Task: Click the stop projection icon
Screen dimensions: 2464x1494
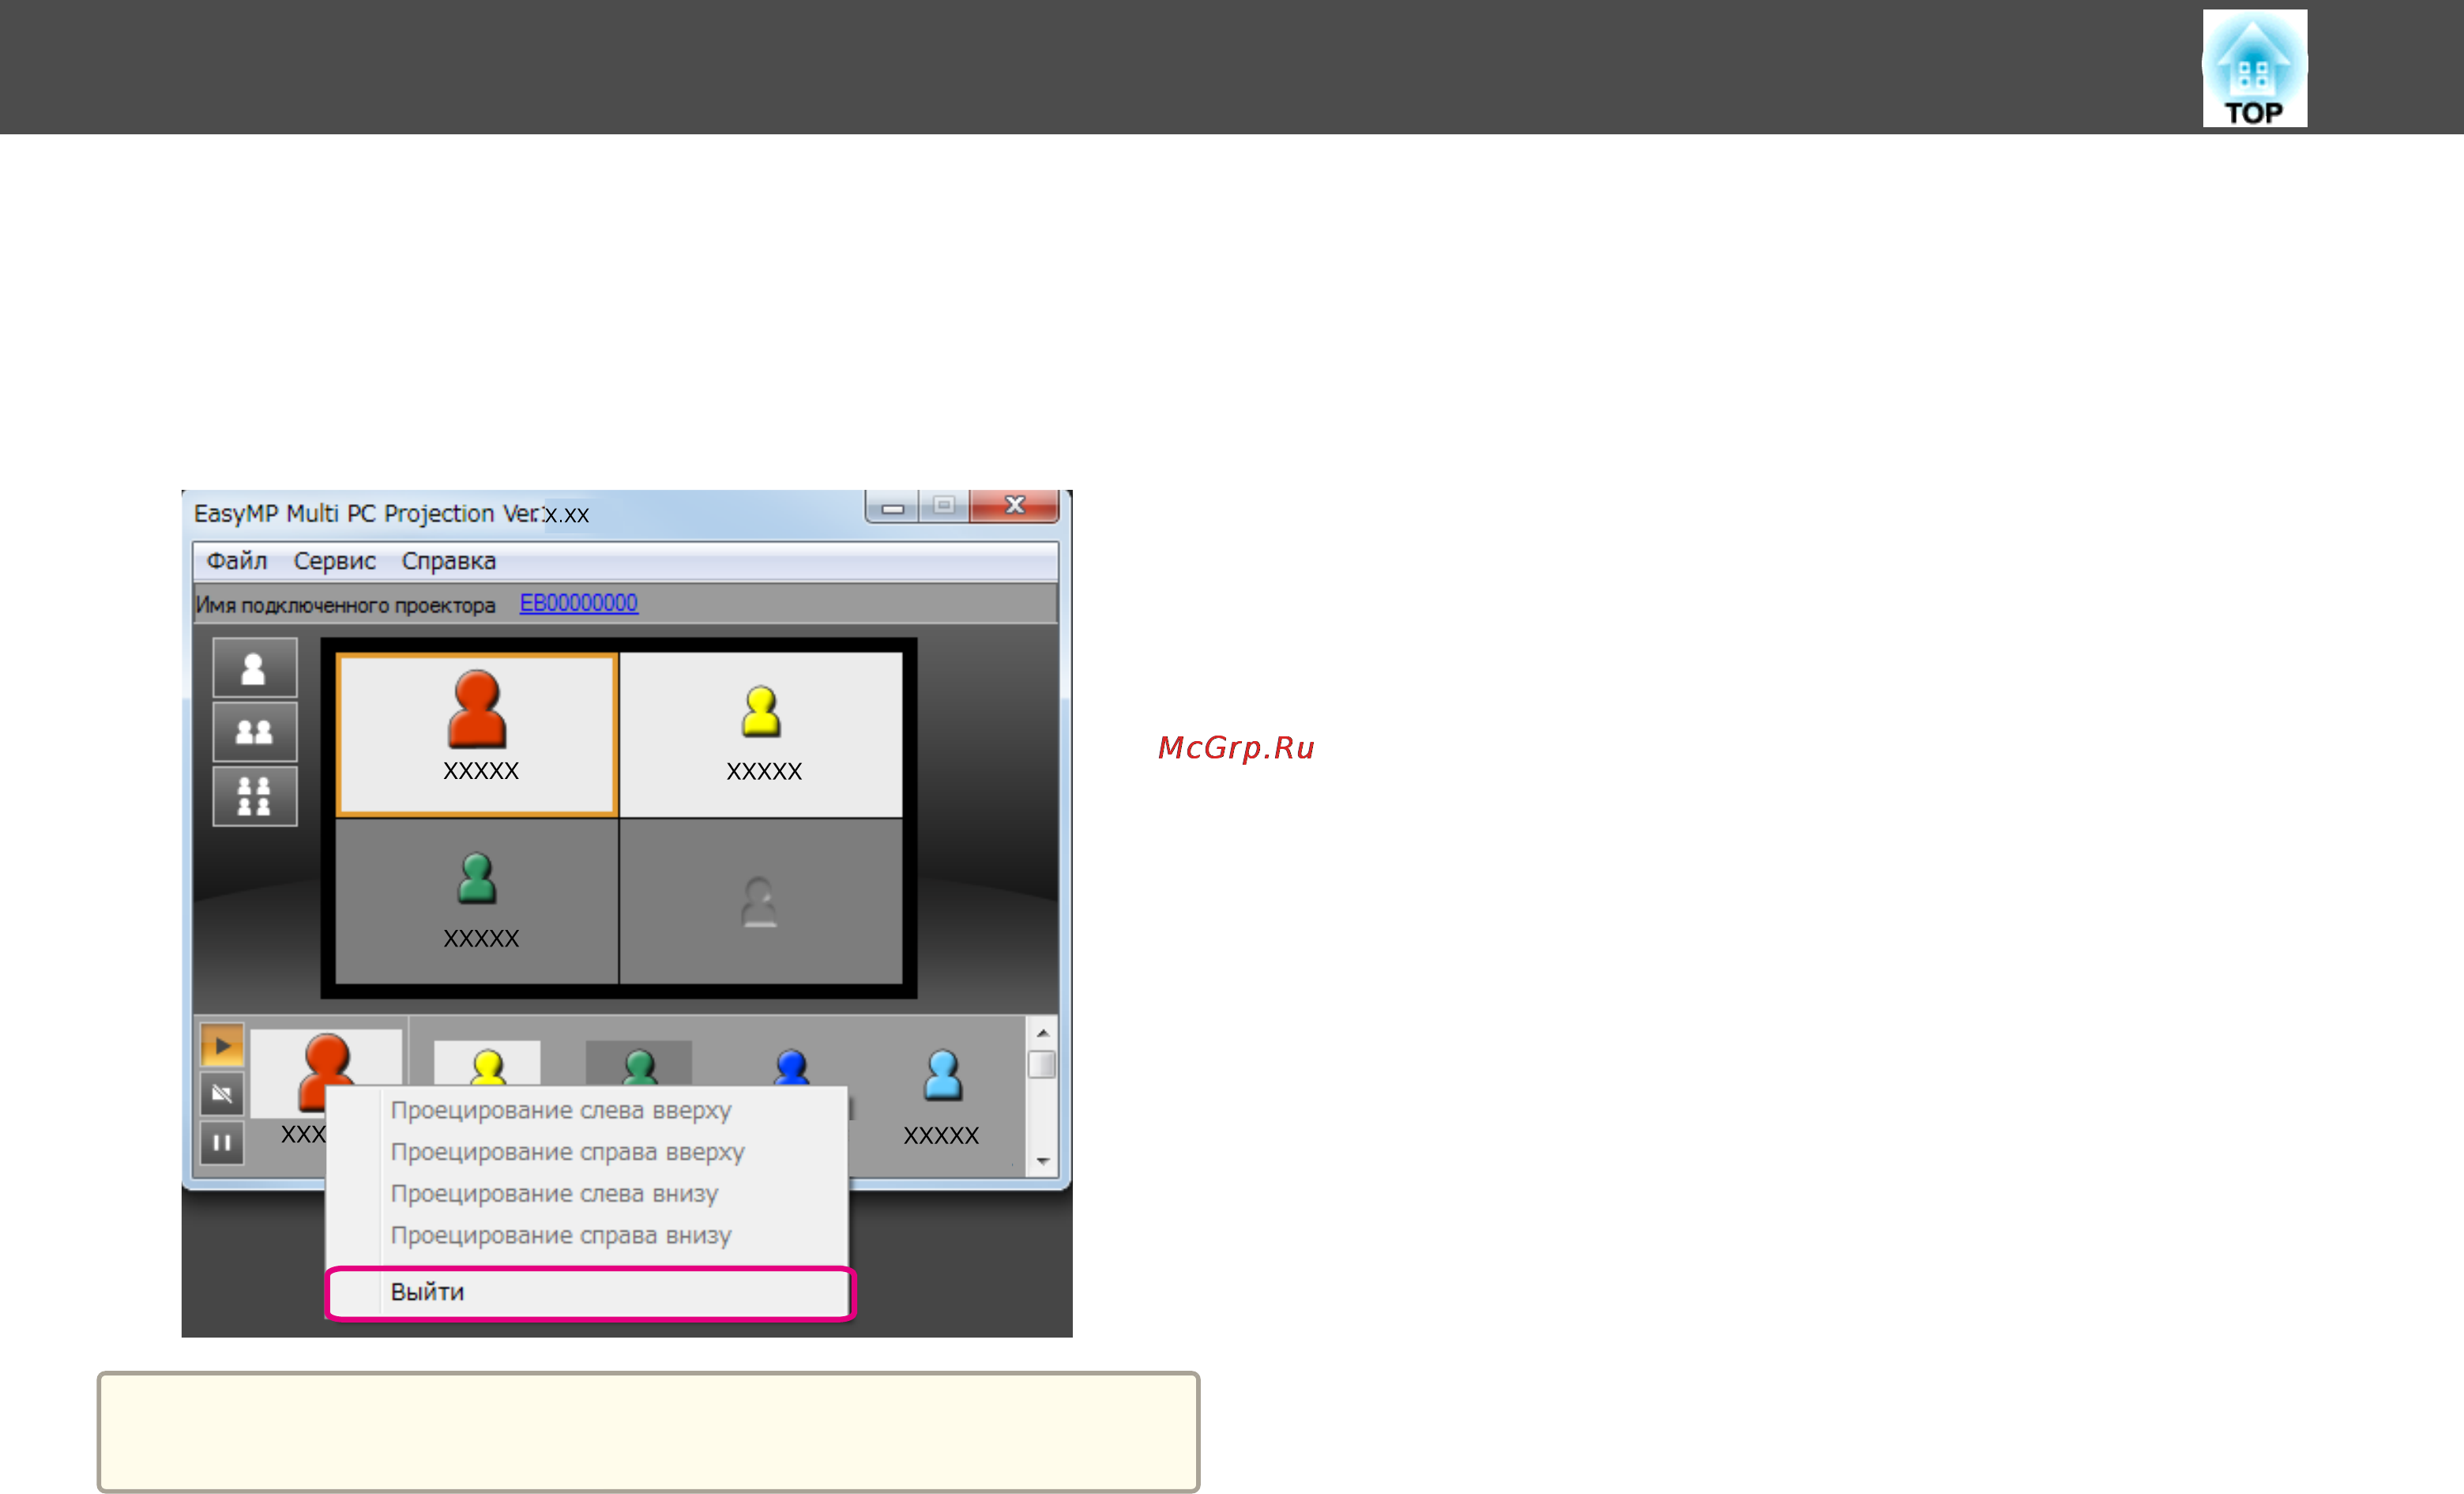Action: click(x=222, y=1093)
